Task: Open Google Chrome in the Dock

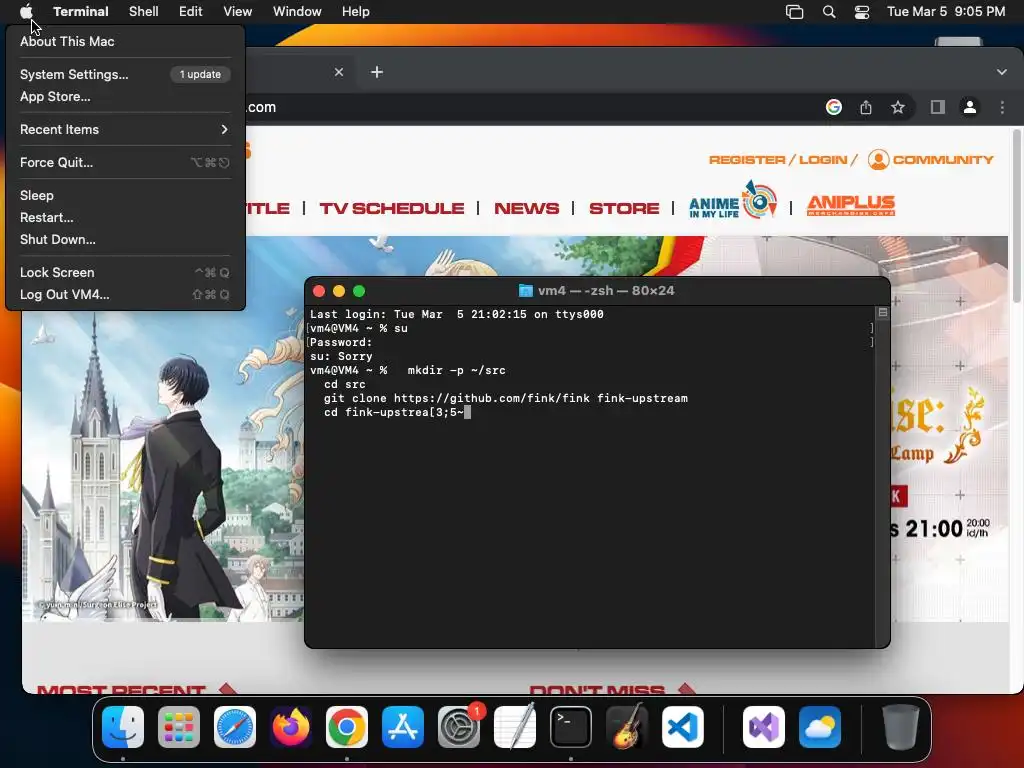Action: pos(347,727)
